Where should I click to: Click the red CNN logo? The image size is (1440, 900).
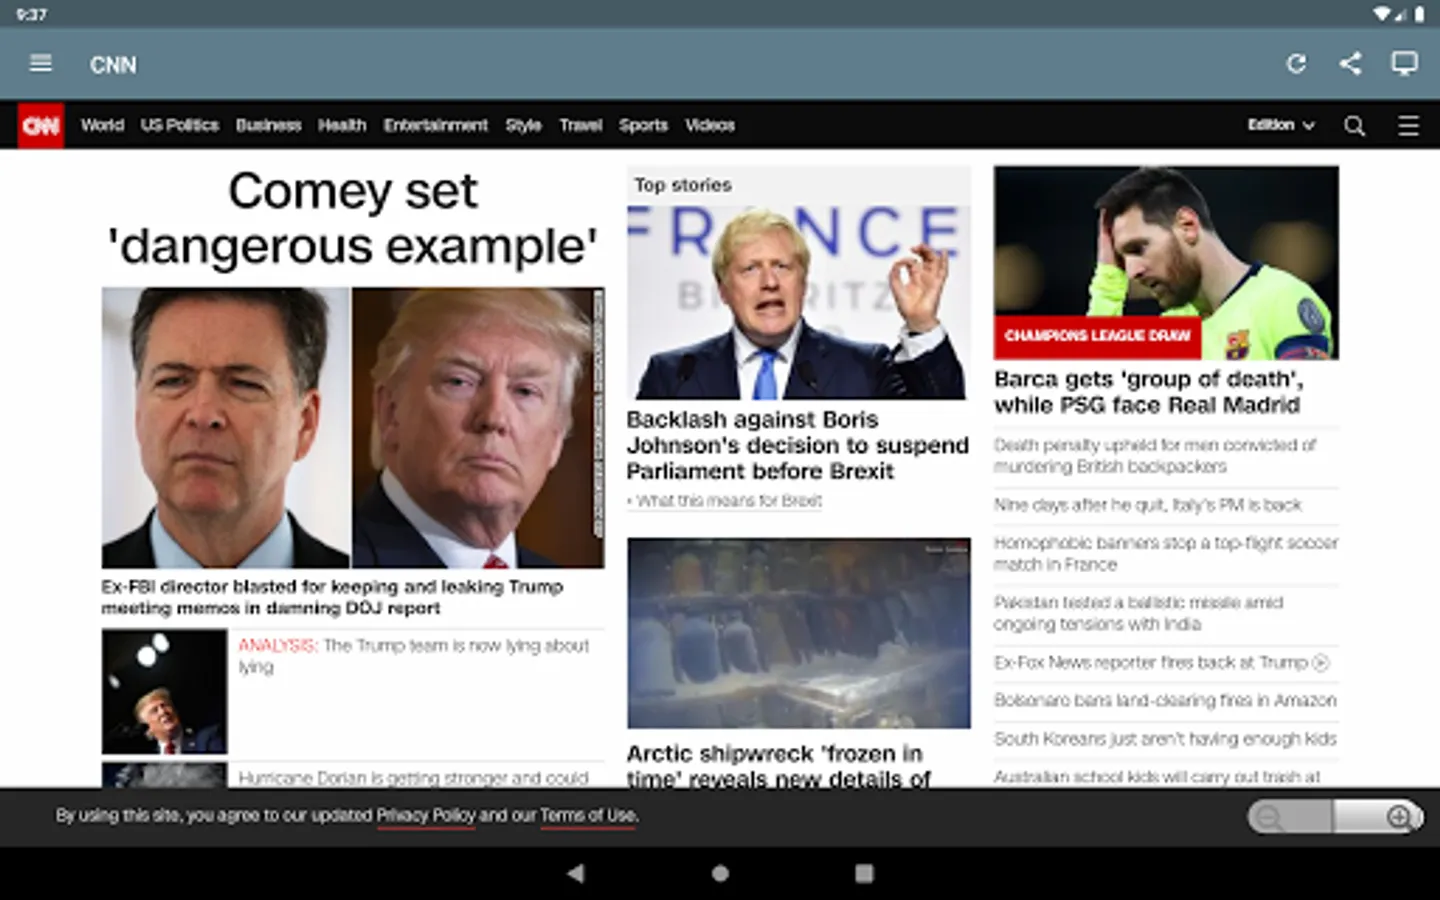click(x=41, y=125)
